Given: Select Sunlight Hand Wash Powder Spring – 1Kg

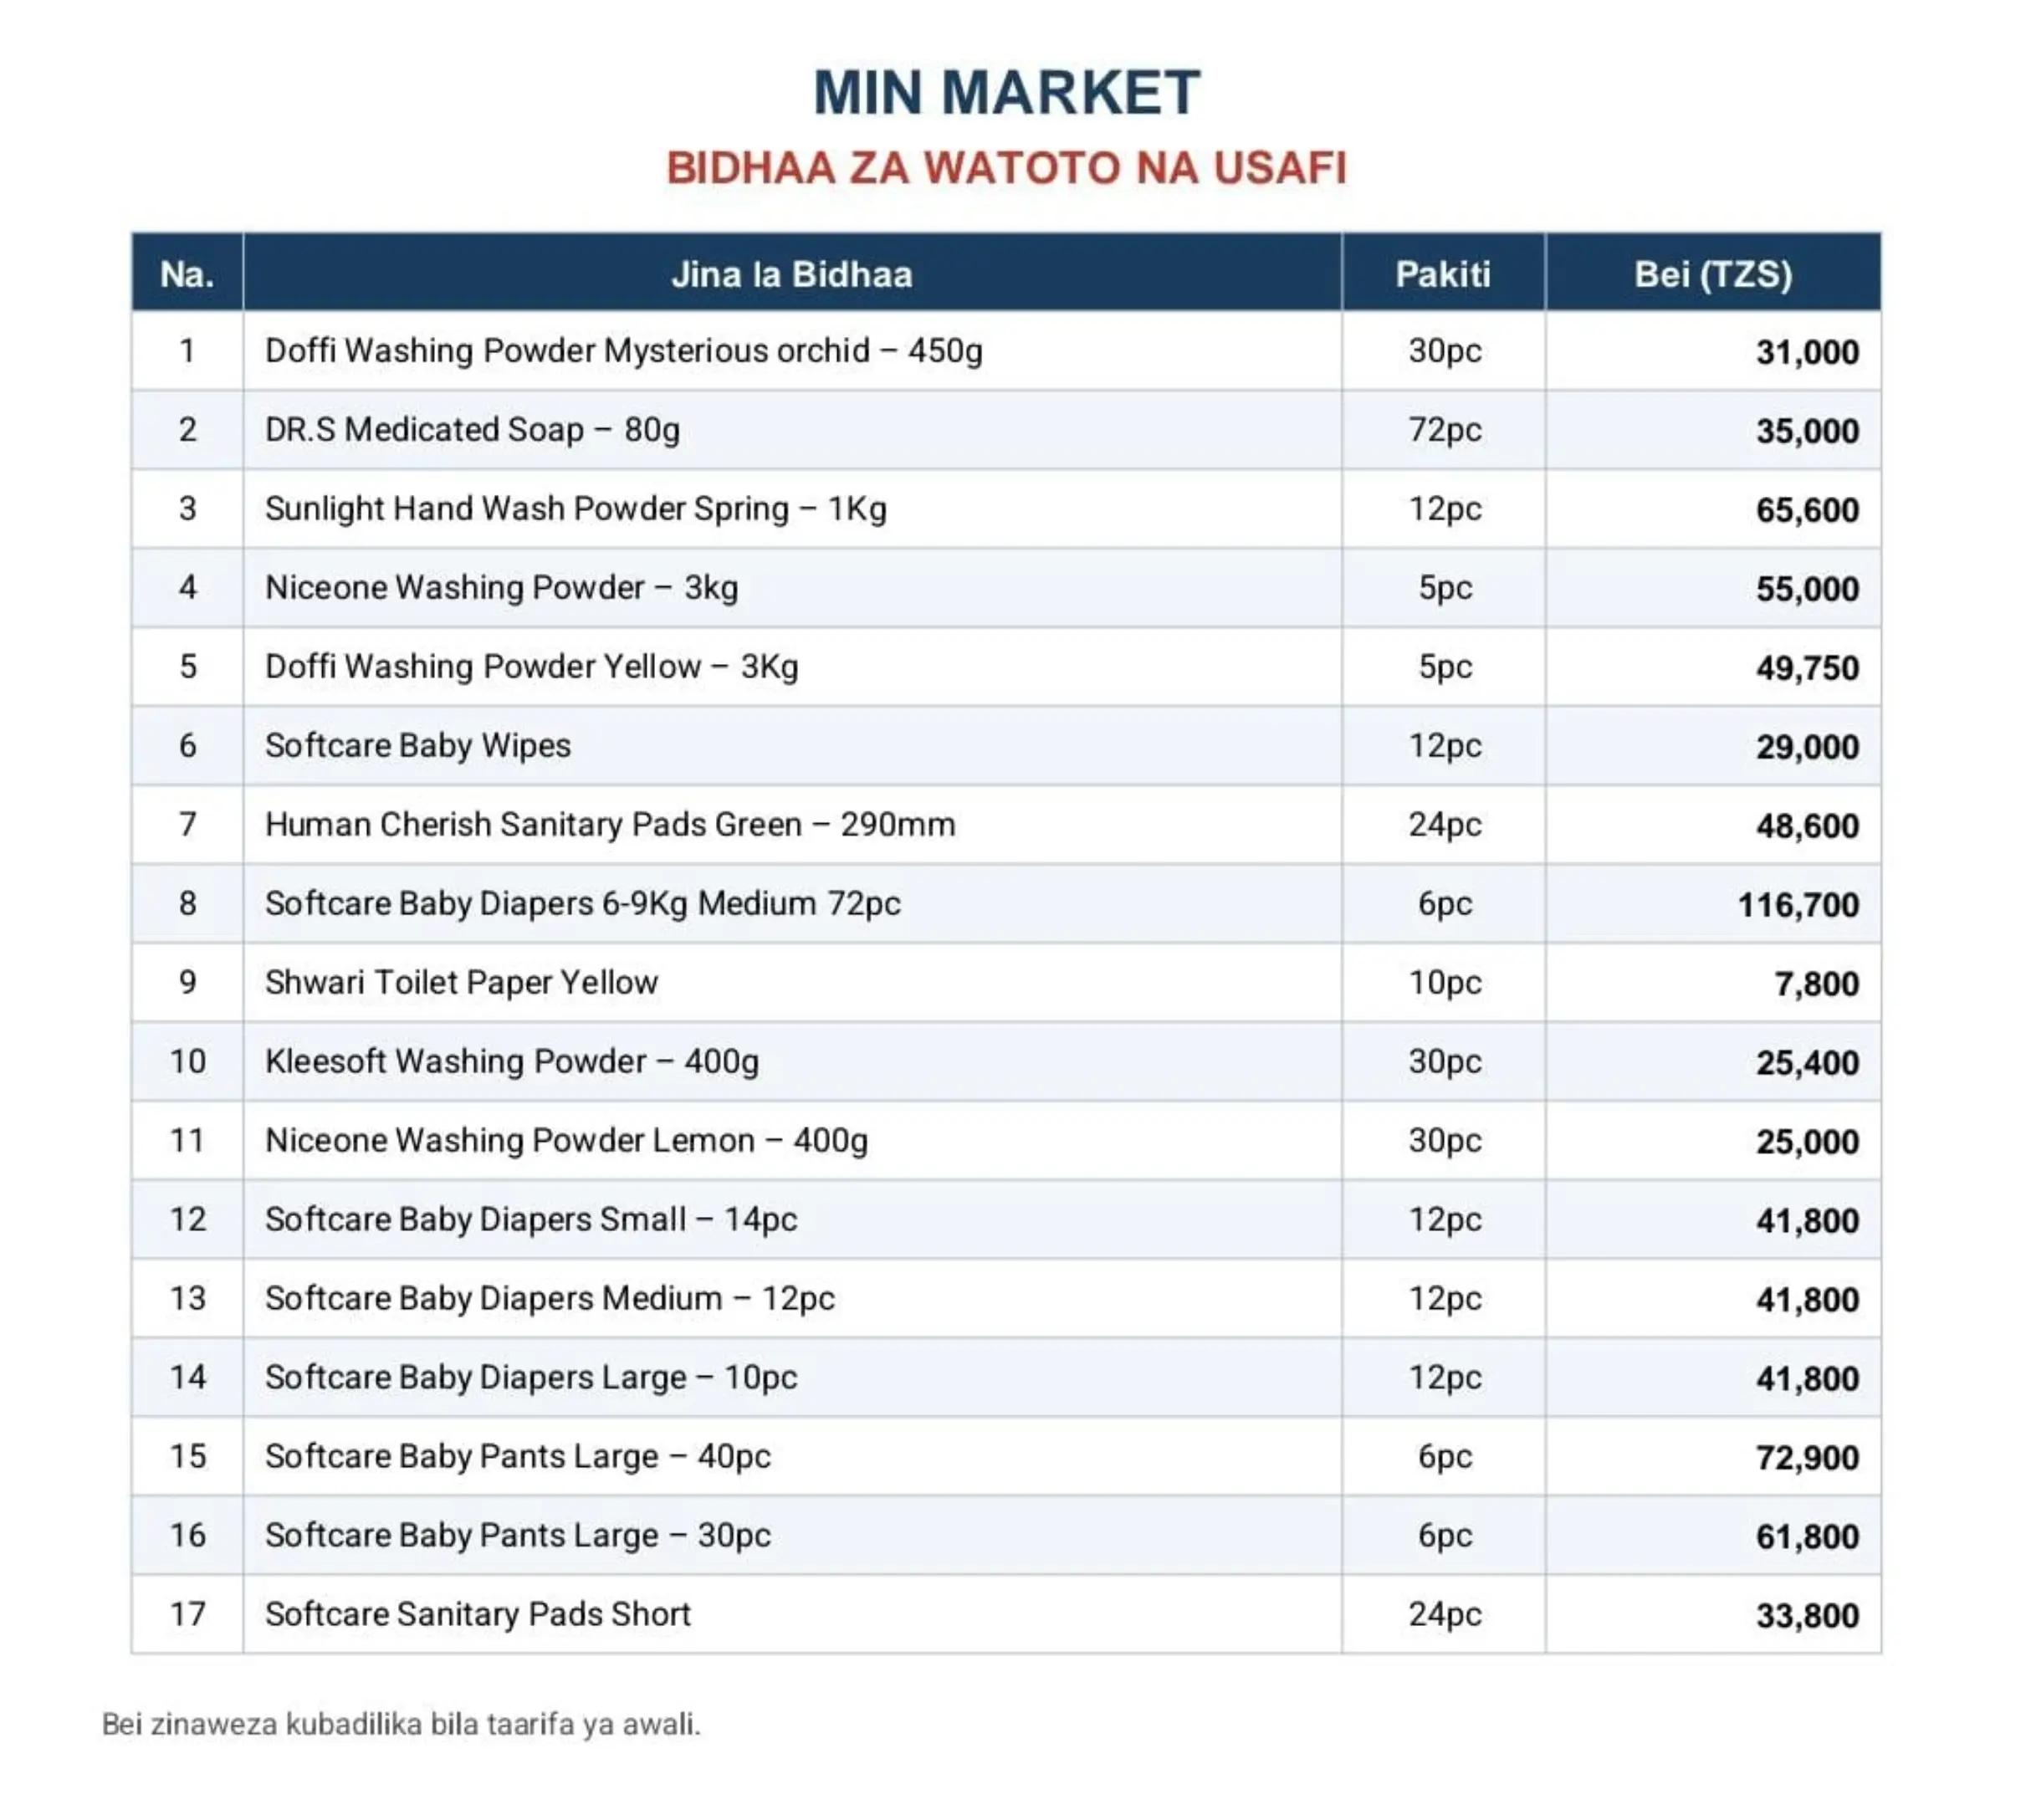Looking at the screenshot, I should 575,509.
